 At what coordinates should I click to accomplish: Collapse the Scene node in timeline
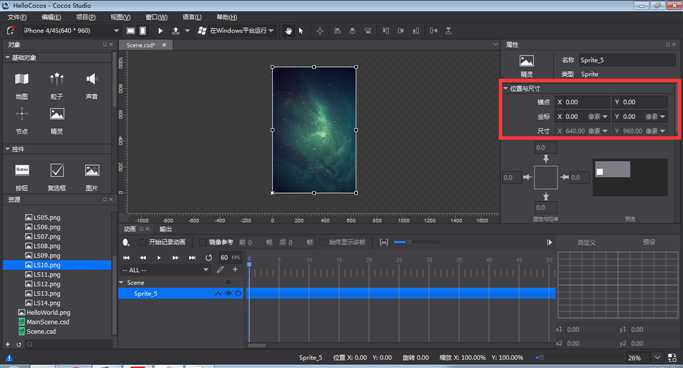pyautogui.click(x=122, y=283)
